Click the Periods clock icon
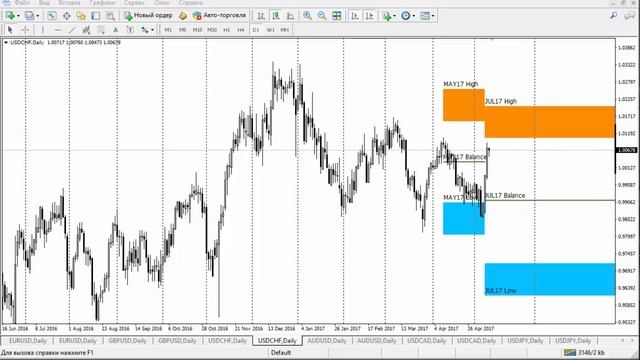 point(406,16)
